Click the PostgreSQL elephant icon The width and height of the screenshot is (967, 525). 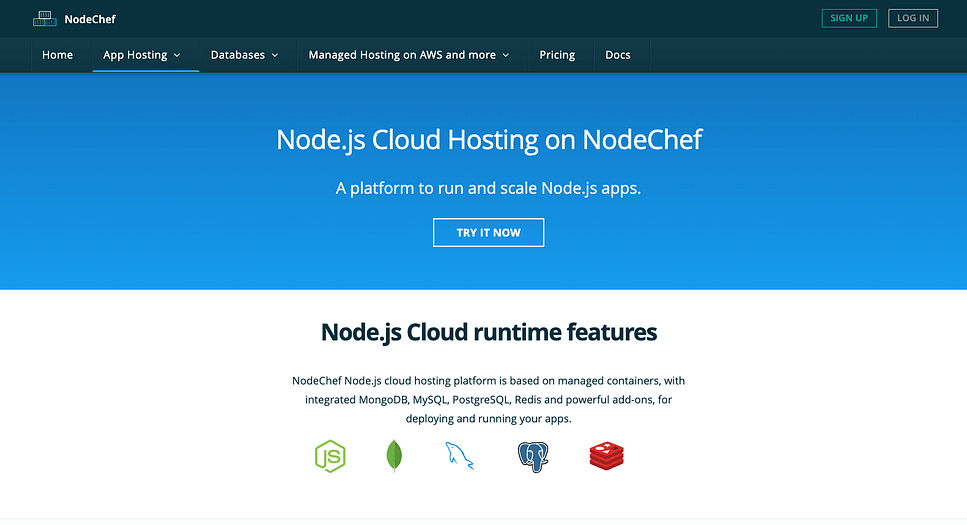point(533,456)
